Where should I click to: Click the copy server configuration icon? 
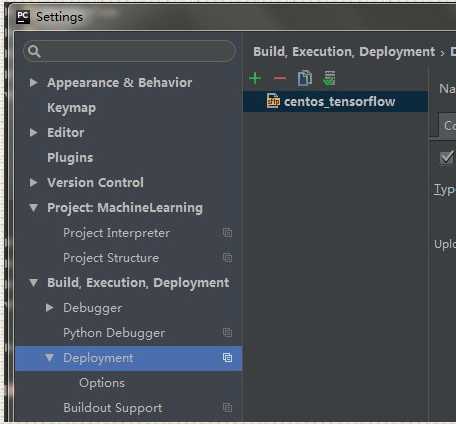[305, 78]
